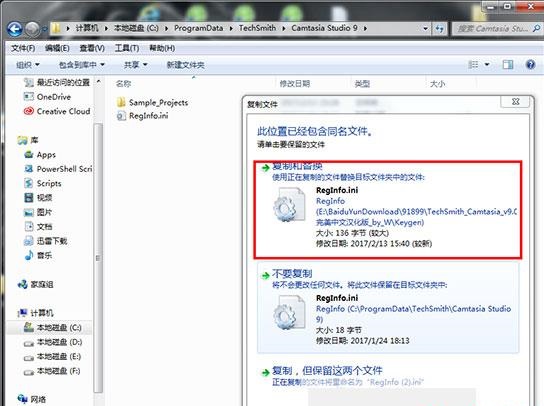Click the Forward navigation arrow button

(x=32, y=29)
